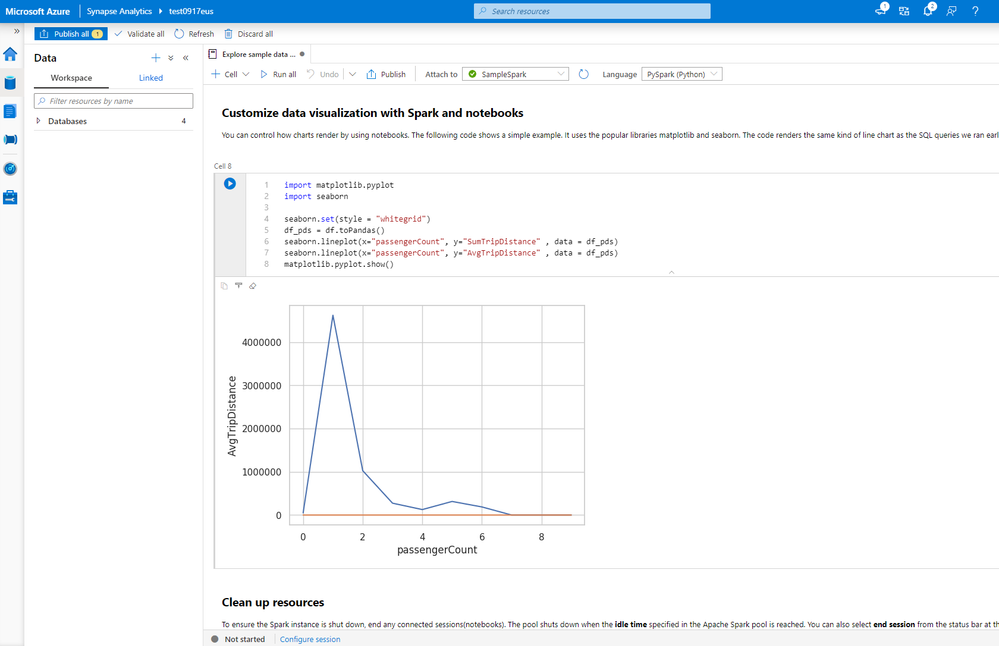
Task: Open the Undo dropdown arrow
Action: pos(352,75)
